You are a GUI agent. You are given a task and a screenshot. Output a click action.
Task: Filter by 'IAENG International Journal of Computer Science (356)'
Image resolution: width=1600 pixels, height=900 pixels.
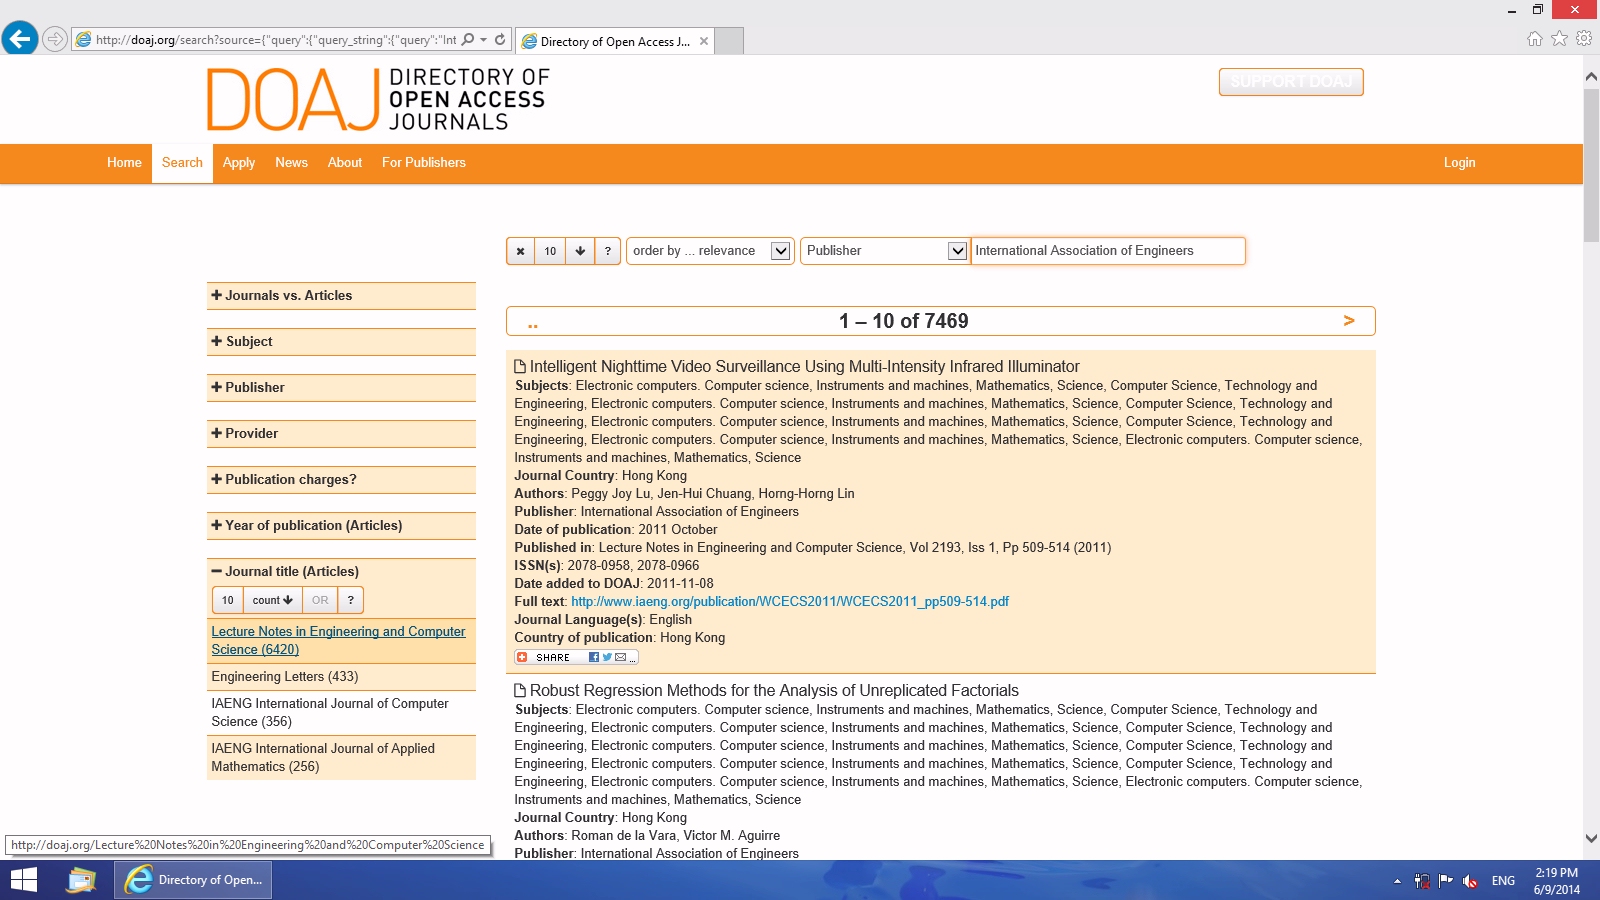click(x=330, y=713)
